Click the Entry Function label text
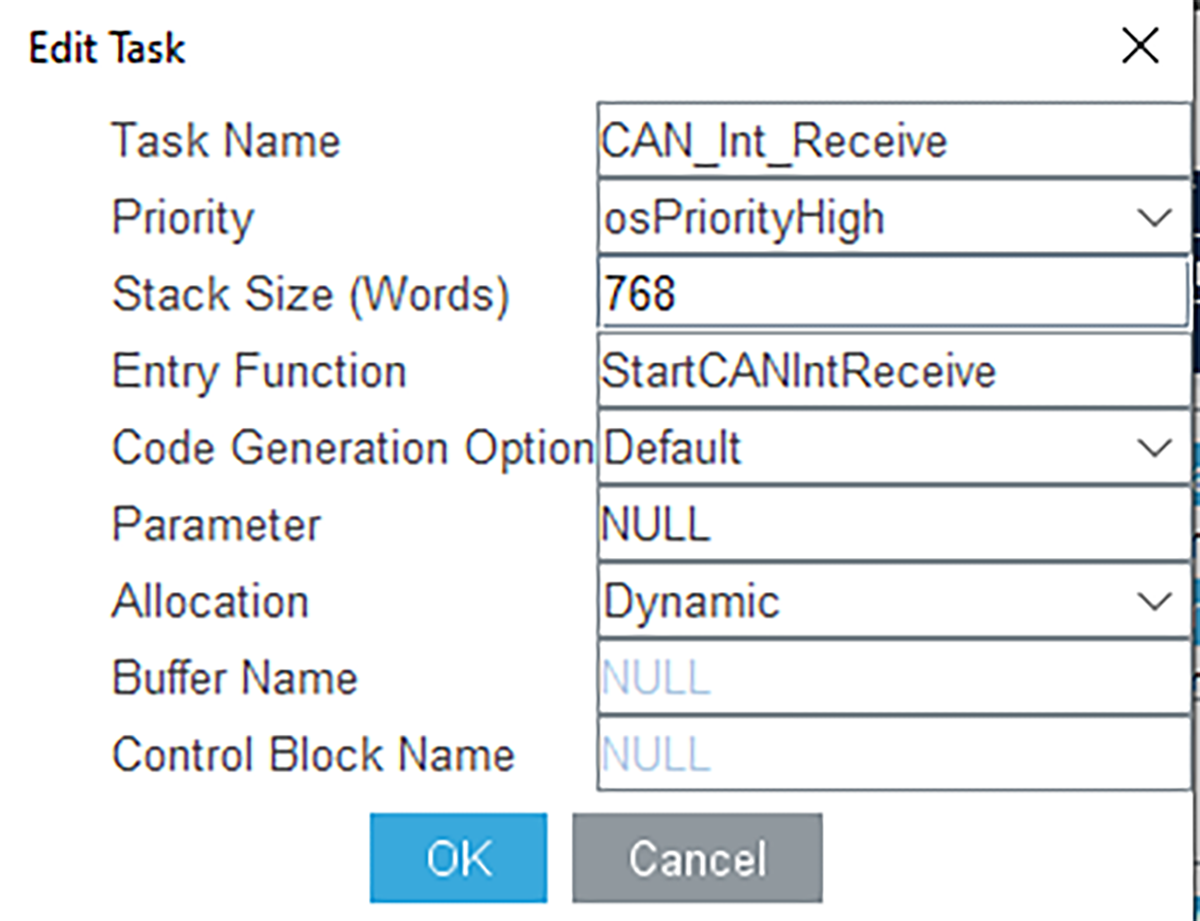Viewport: 1200px width, 921px height. pyautogui.click(x=259, y=371)
